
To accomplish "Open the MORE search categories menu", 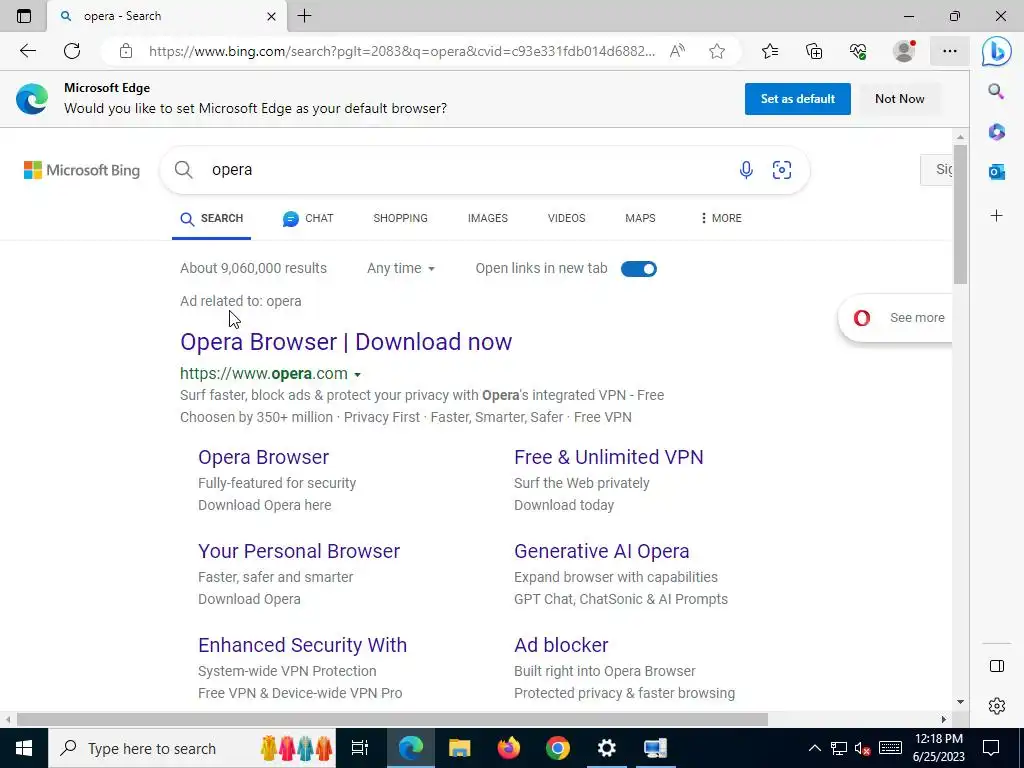I will point(720,218).
